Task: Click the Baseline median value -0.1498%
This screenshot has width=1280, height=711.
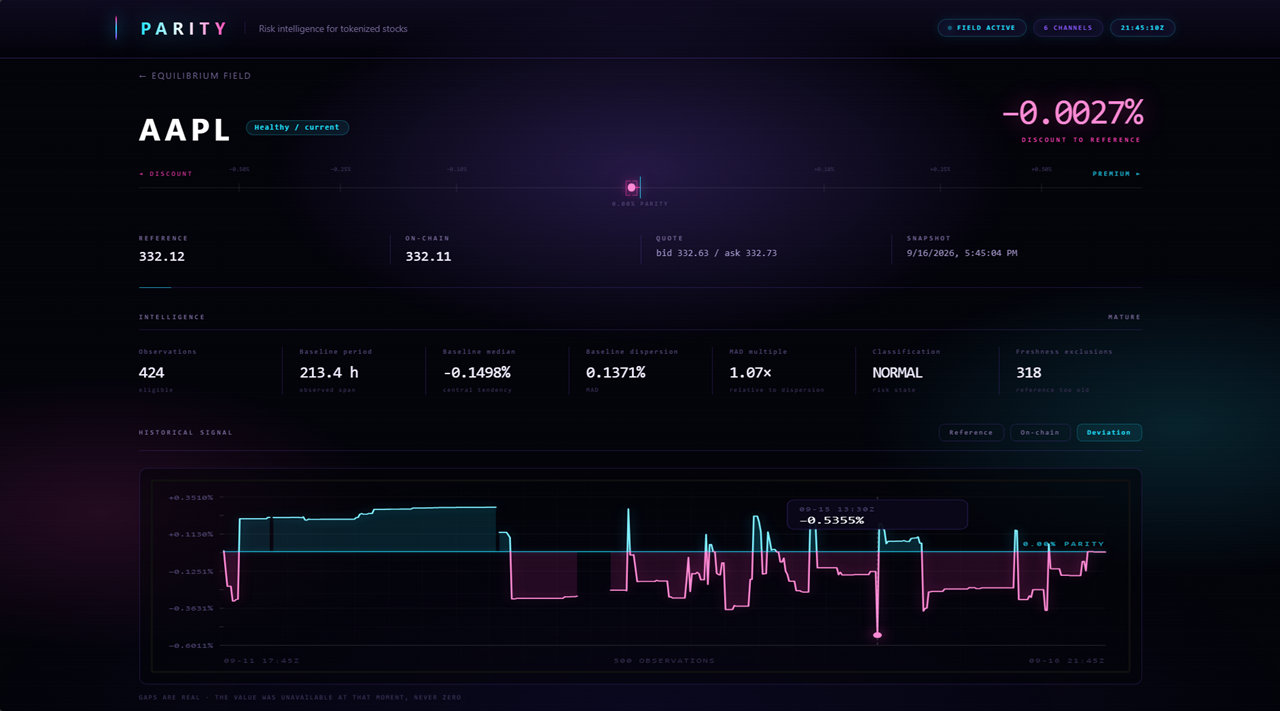Action: 477,373
